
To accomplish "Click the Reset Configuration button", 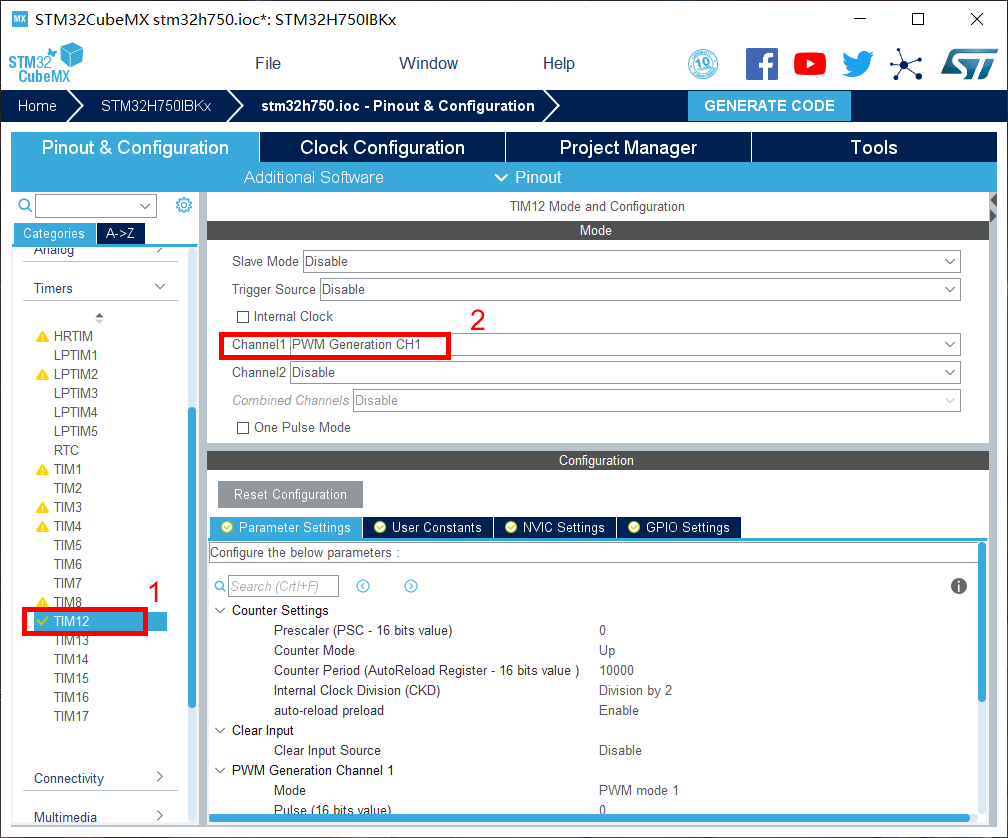I will (290, 495).
